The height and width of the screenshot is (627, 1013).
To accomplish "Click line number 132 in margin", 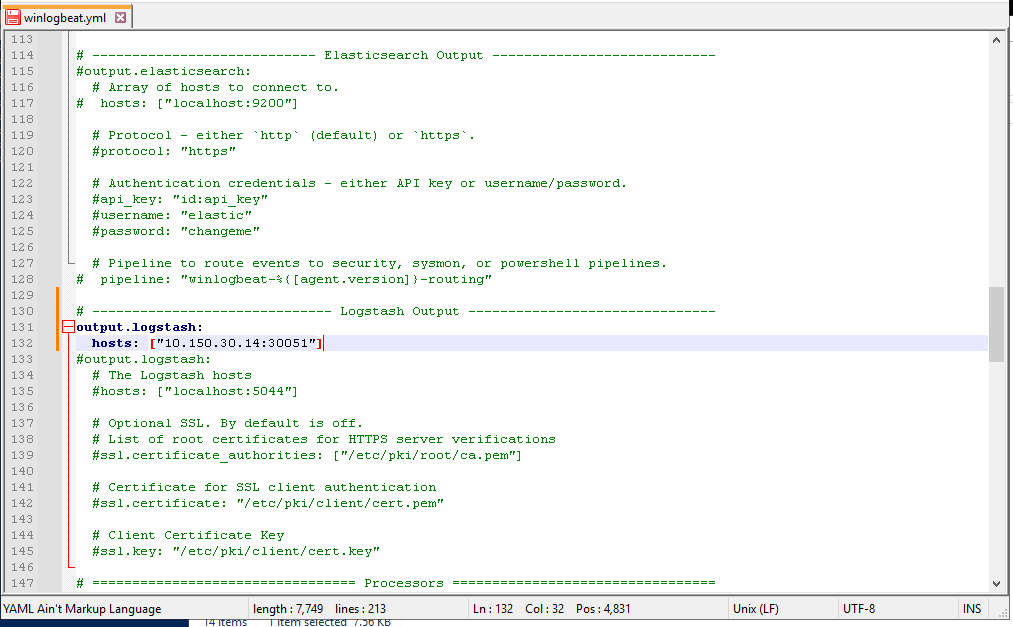I will [22, 343].
